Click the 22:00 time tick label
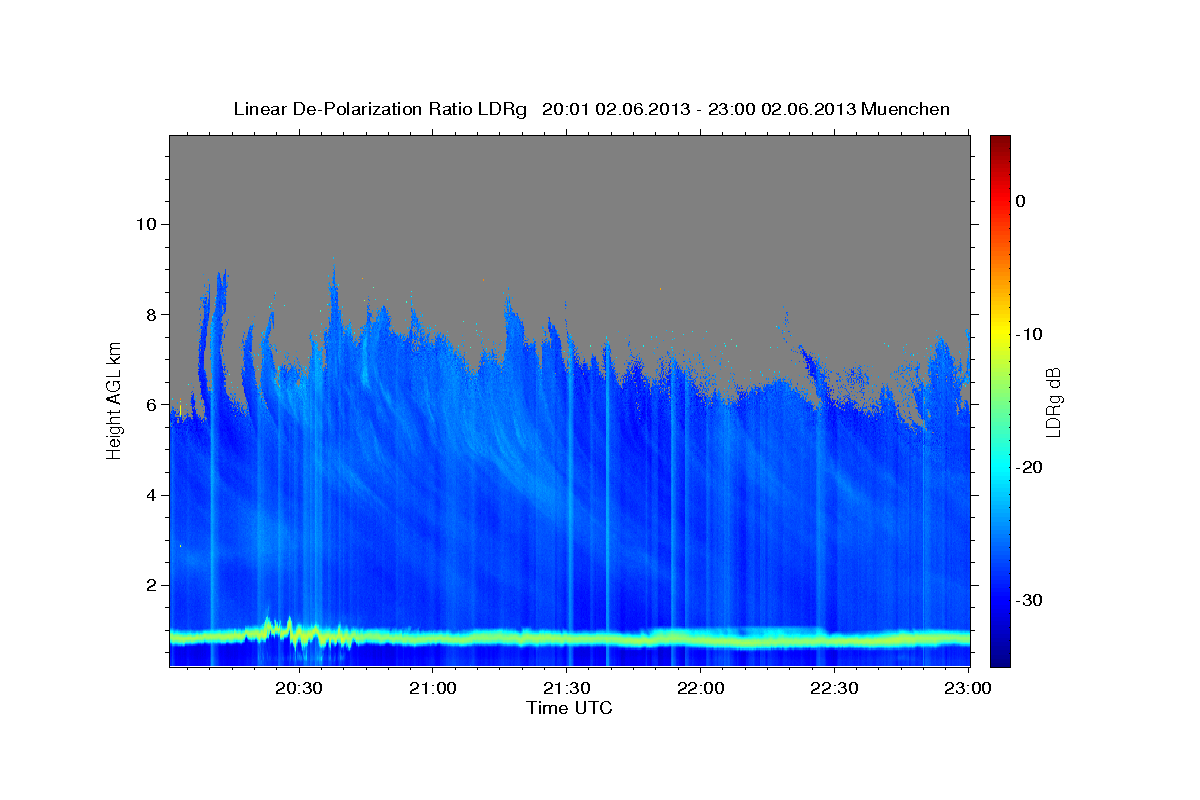Screen dimensions: 1200x800 (x=700, y=689)
